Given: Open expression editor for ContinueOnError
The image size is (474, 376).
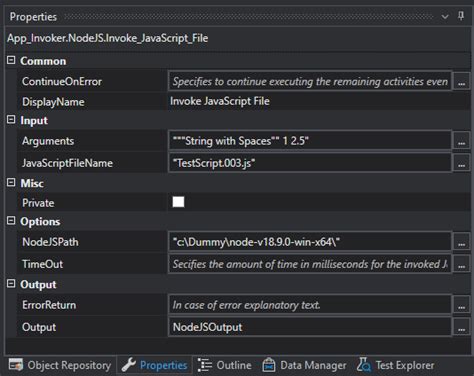Looking at the screenshot, I should (461, 81).
